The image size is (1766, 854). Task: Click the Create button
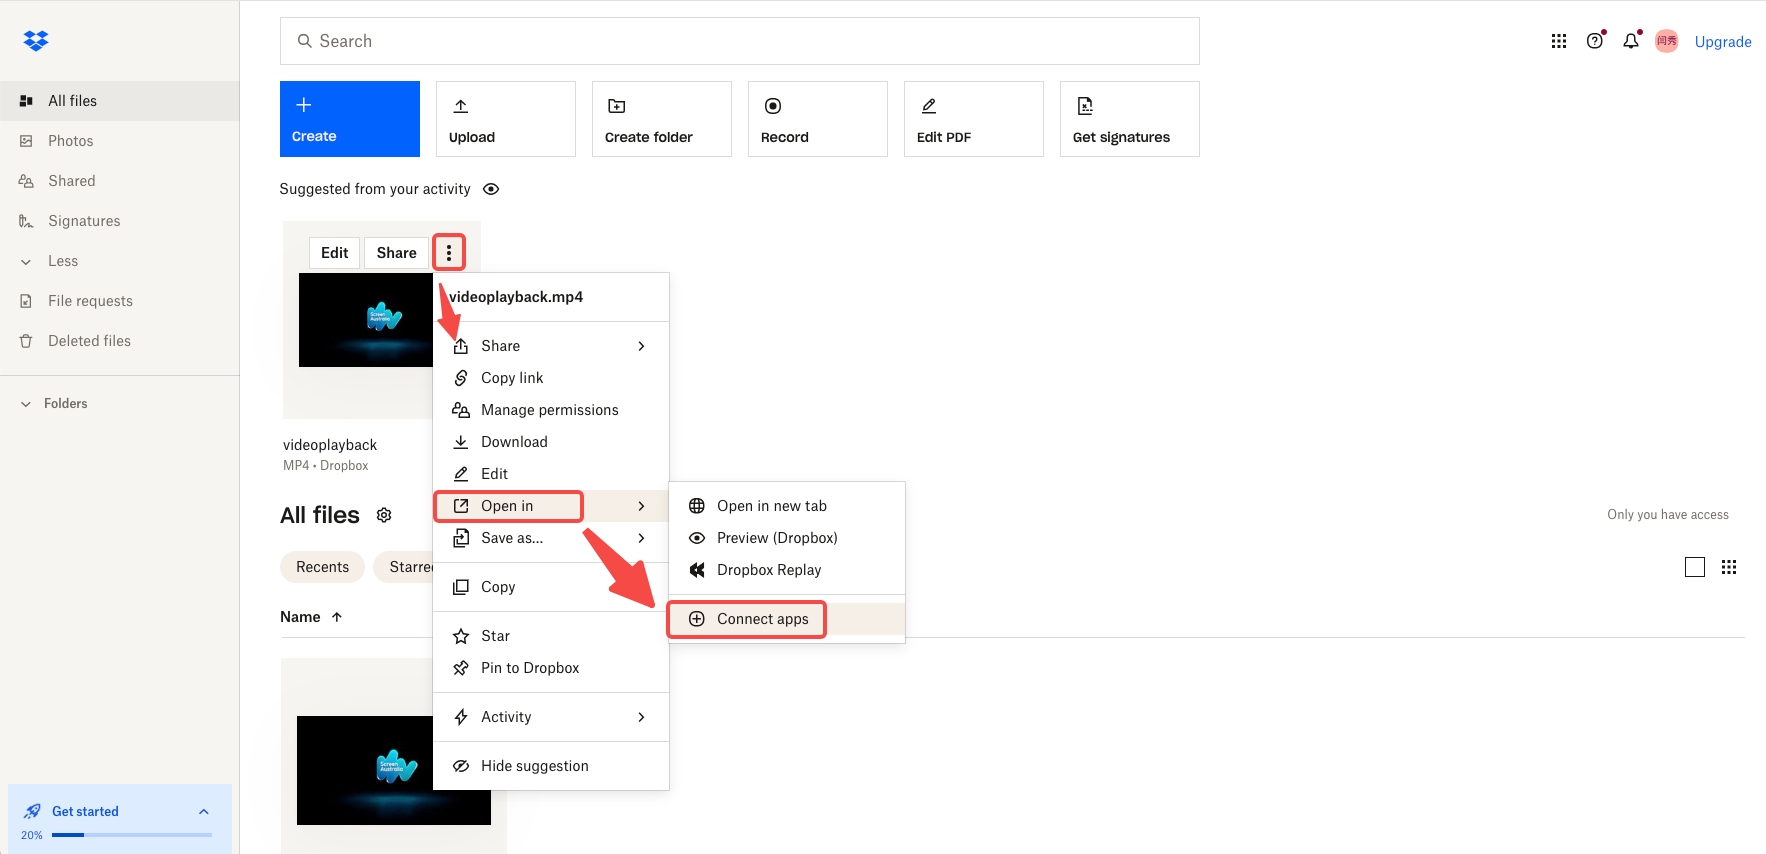(x=350, y=119)
